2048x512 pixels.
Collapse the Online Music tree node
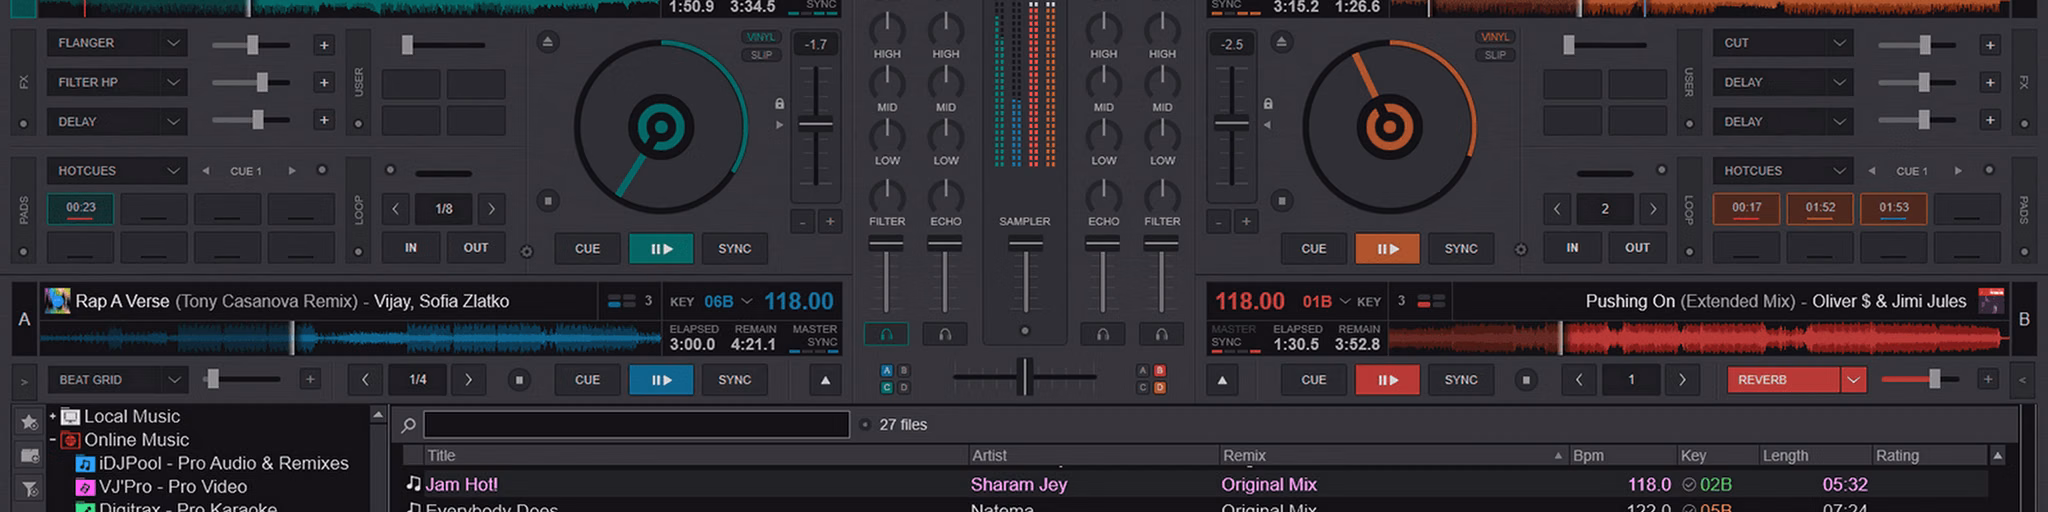53,440
